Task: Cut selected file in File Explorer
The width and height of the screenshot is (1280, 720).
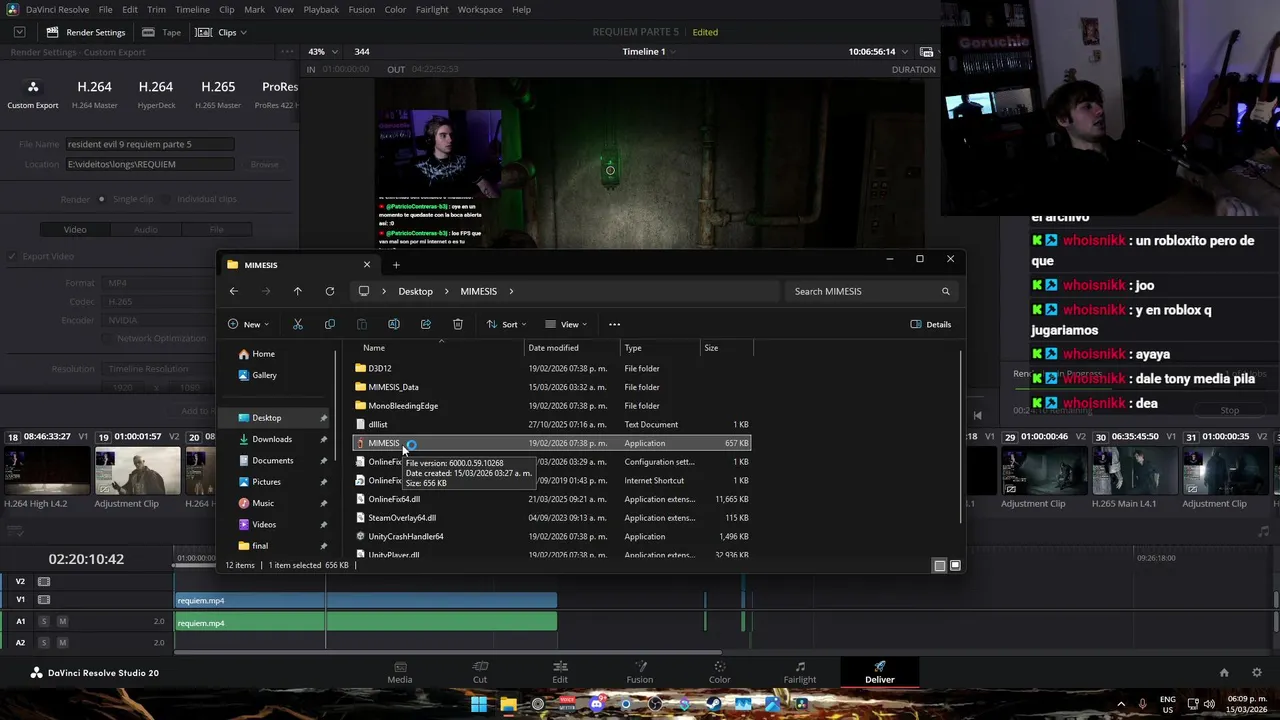Action: (x=297, y=324)
